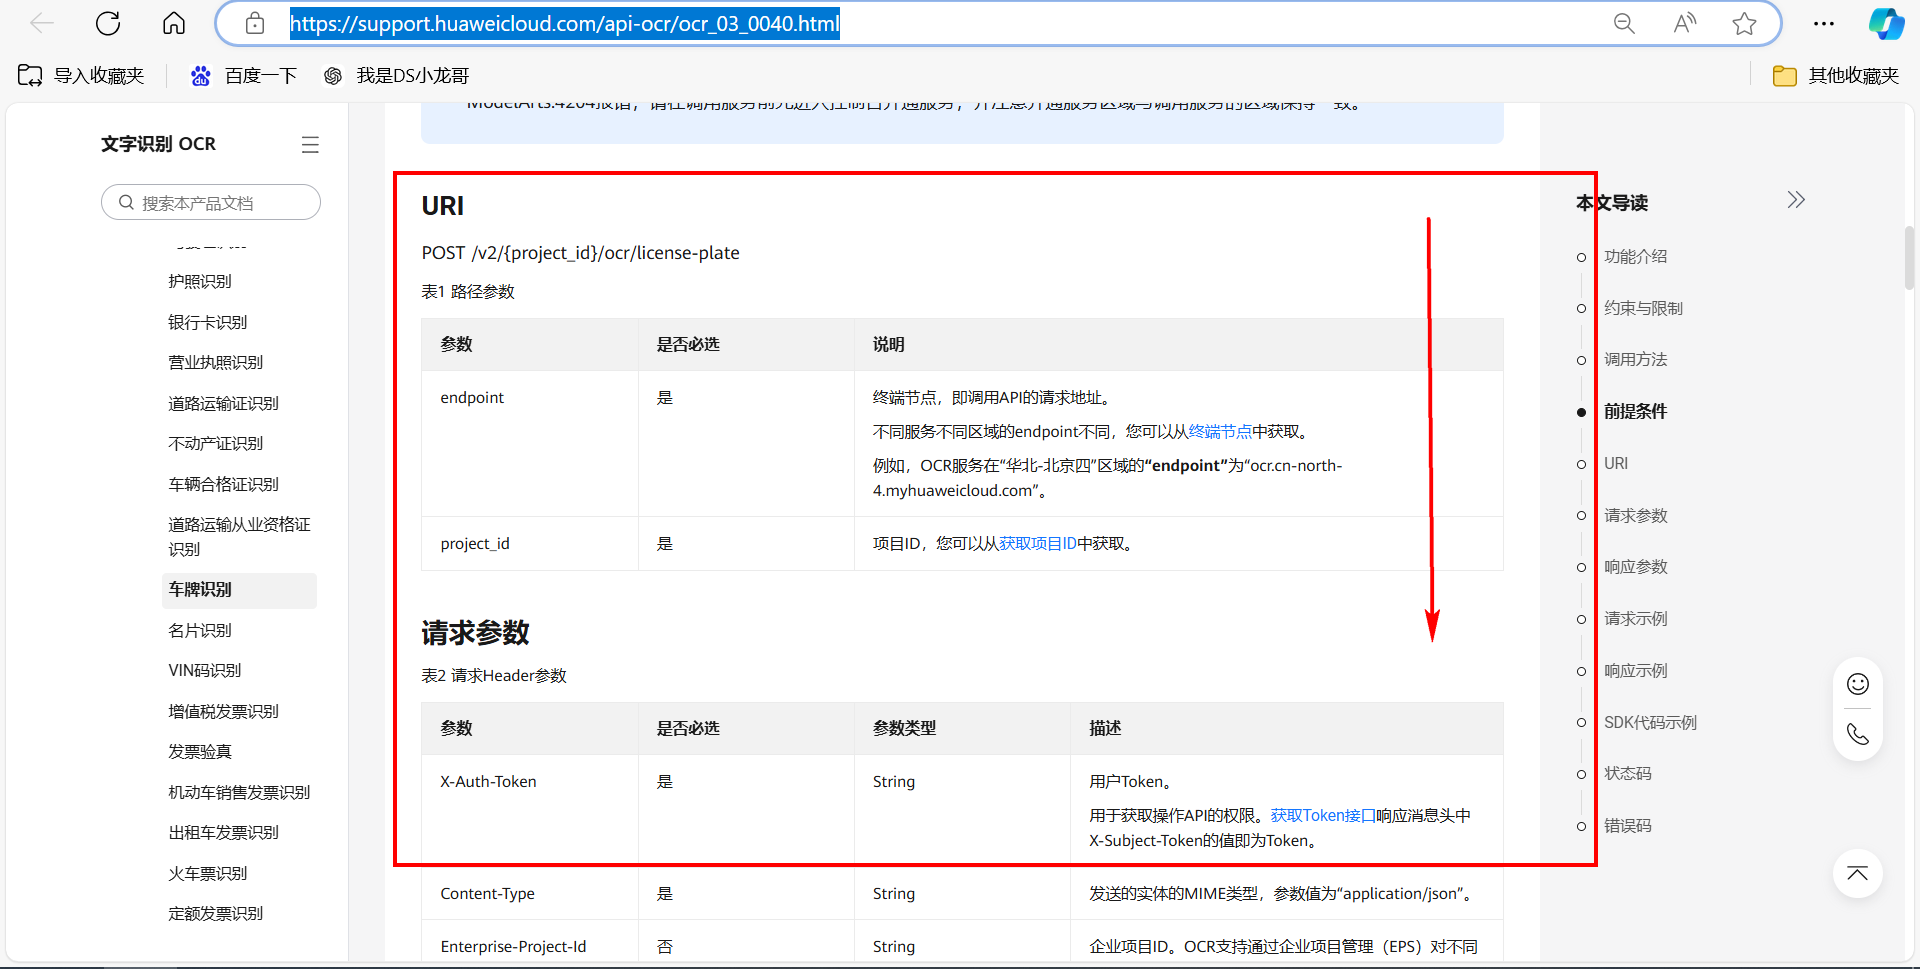The image size is (1920, 969).
Task: Open the browser settings ellipsis menu
Action: [1824, 23]
